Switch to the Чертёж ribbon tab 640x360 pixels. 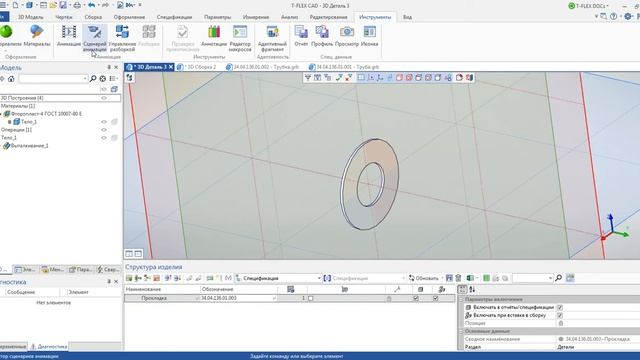point(64,17)
